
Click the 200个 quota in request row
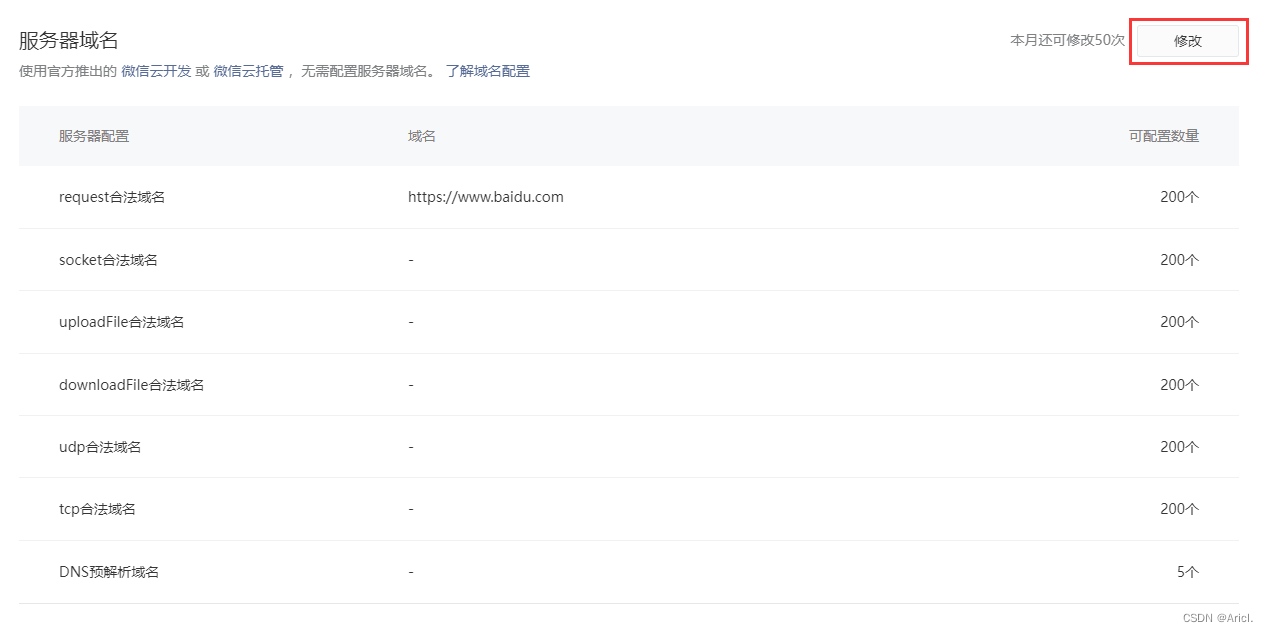(1180, 197)
